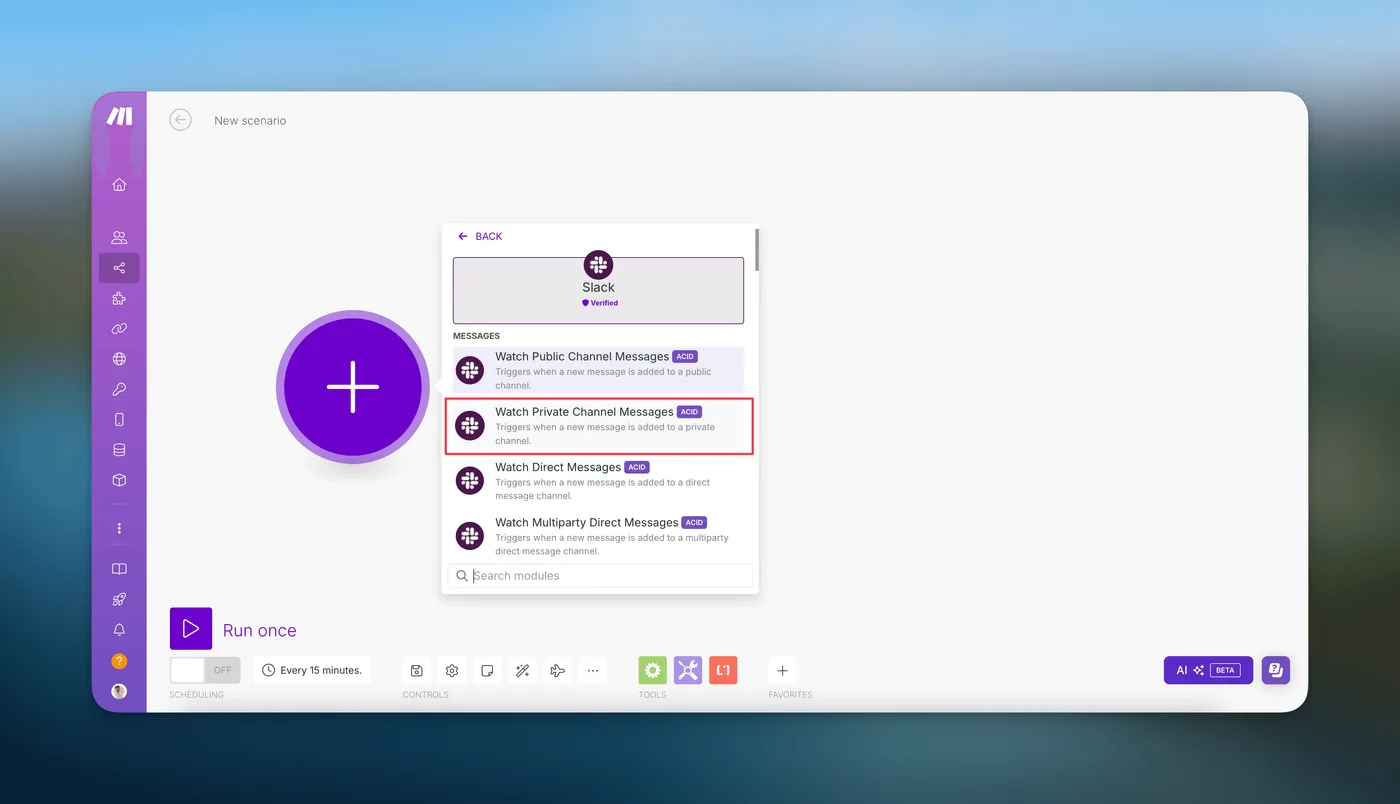The width and height of the screenshot is (1400, 804).
Task: Open the user avatar at sidebar bottom
Action: (x=119, y=691)
